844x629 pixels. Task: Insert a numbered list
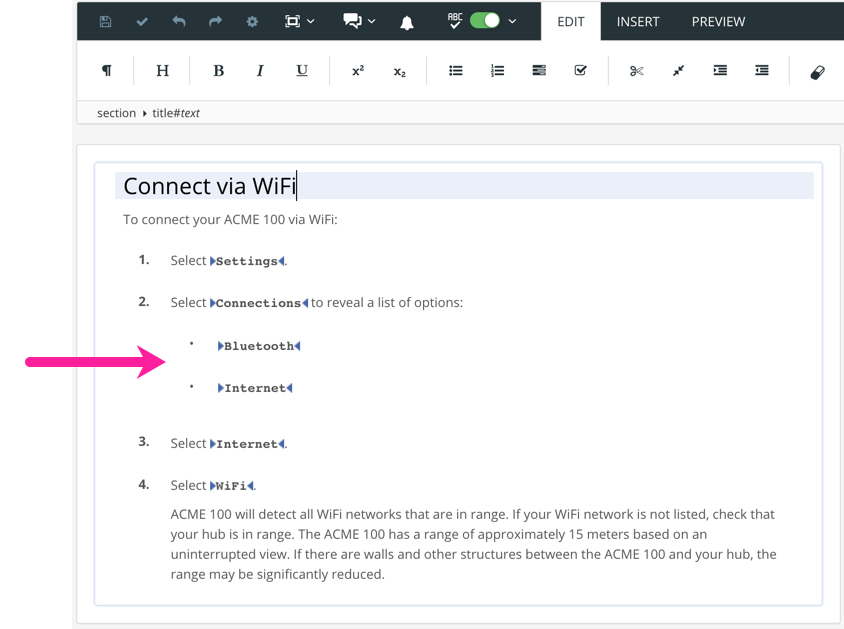click(x=498, y=70)
